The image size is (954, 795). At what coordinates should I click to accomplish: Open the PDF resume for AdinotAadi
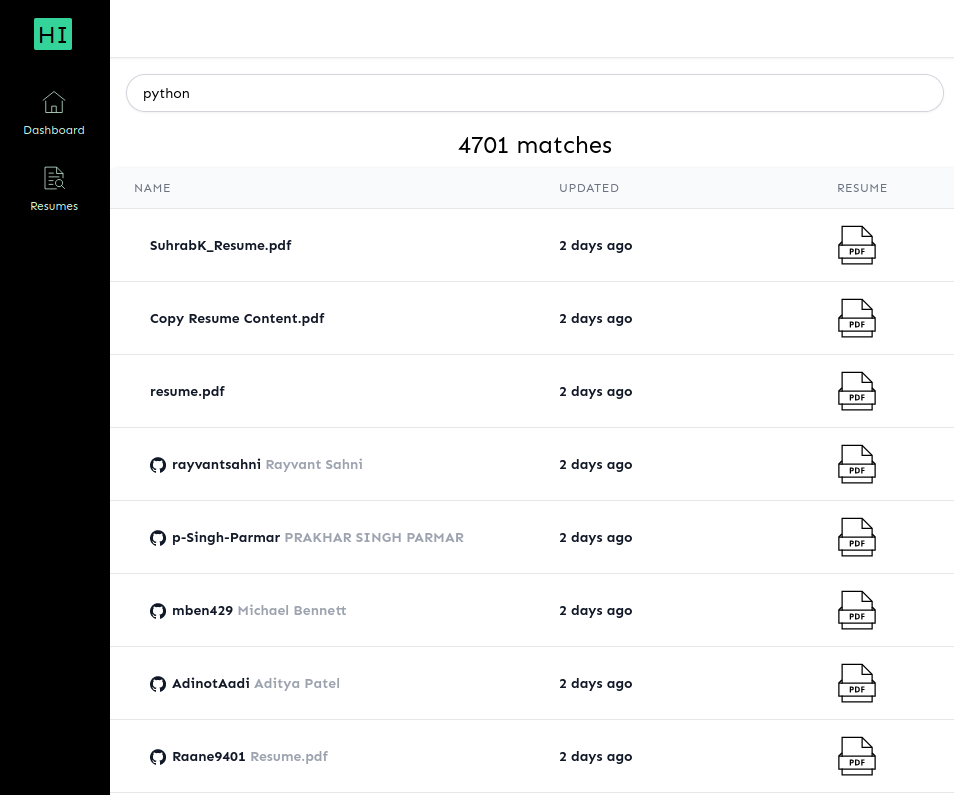[856, 683]
